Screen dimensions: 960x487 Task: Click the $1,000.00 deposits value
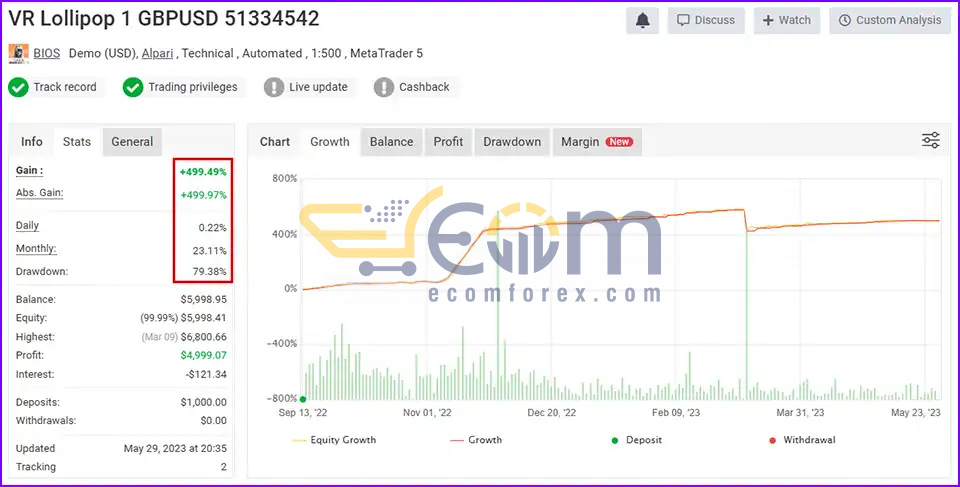(204, 402)
